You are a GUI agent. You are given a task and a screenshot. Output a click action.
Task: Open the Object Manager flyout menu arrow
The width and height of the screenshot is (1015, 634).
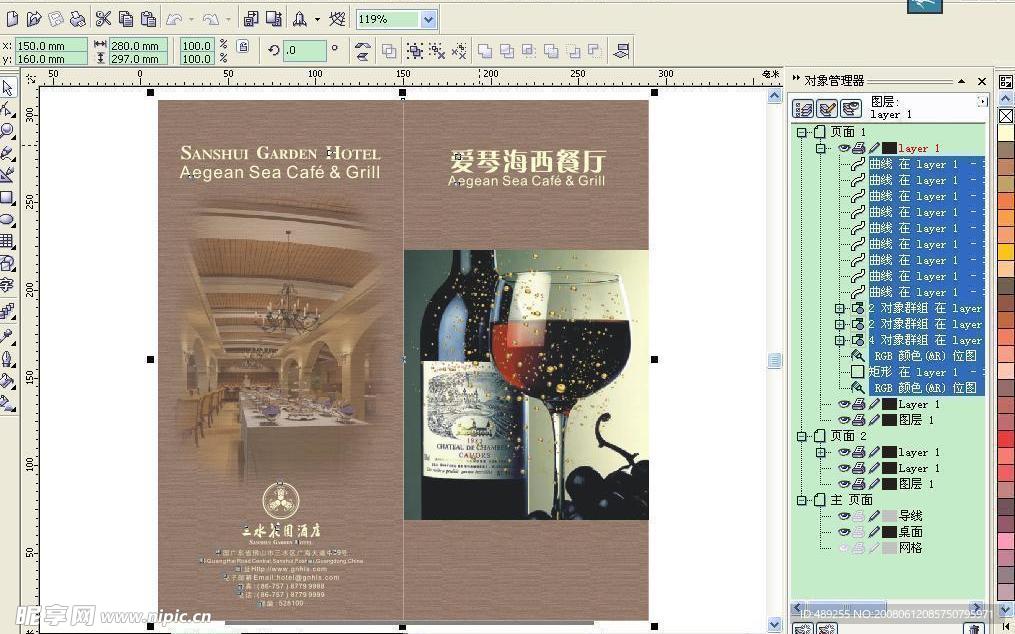point(983,102)
